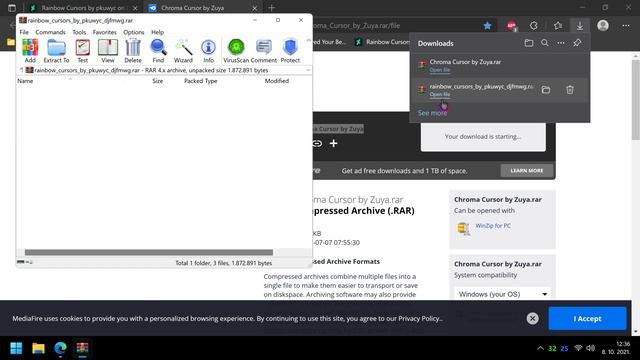Open a new browser tab
This screenshot has height=360, width=640.
point(271,8)
